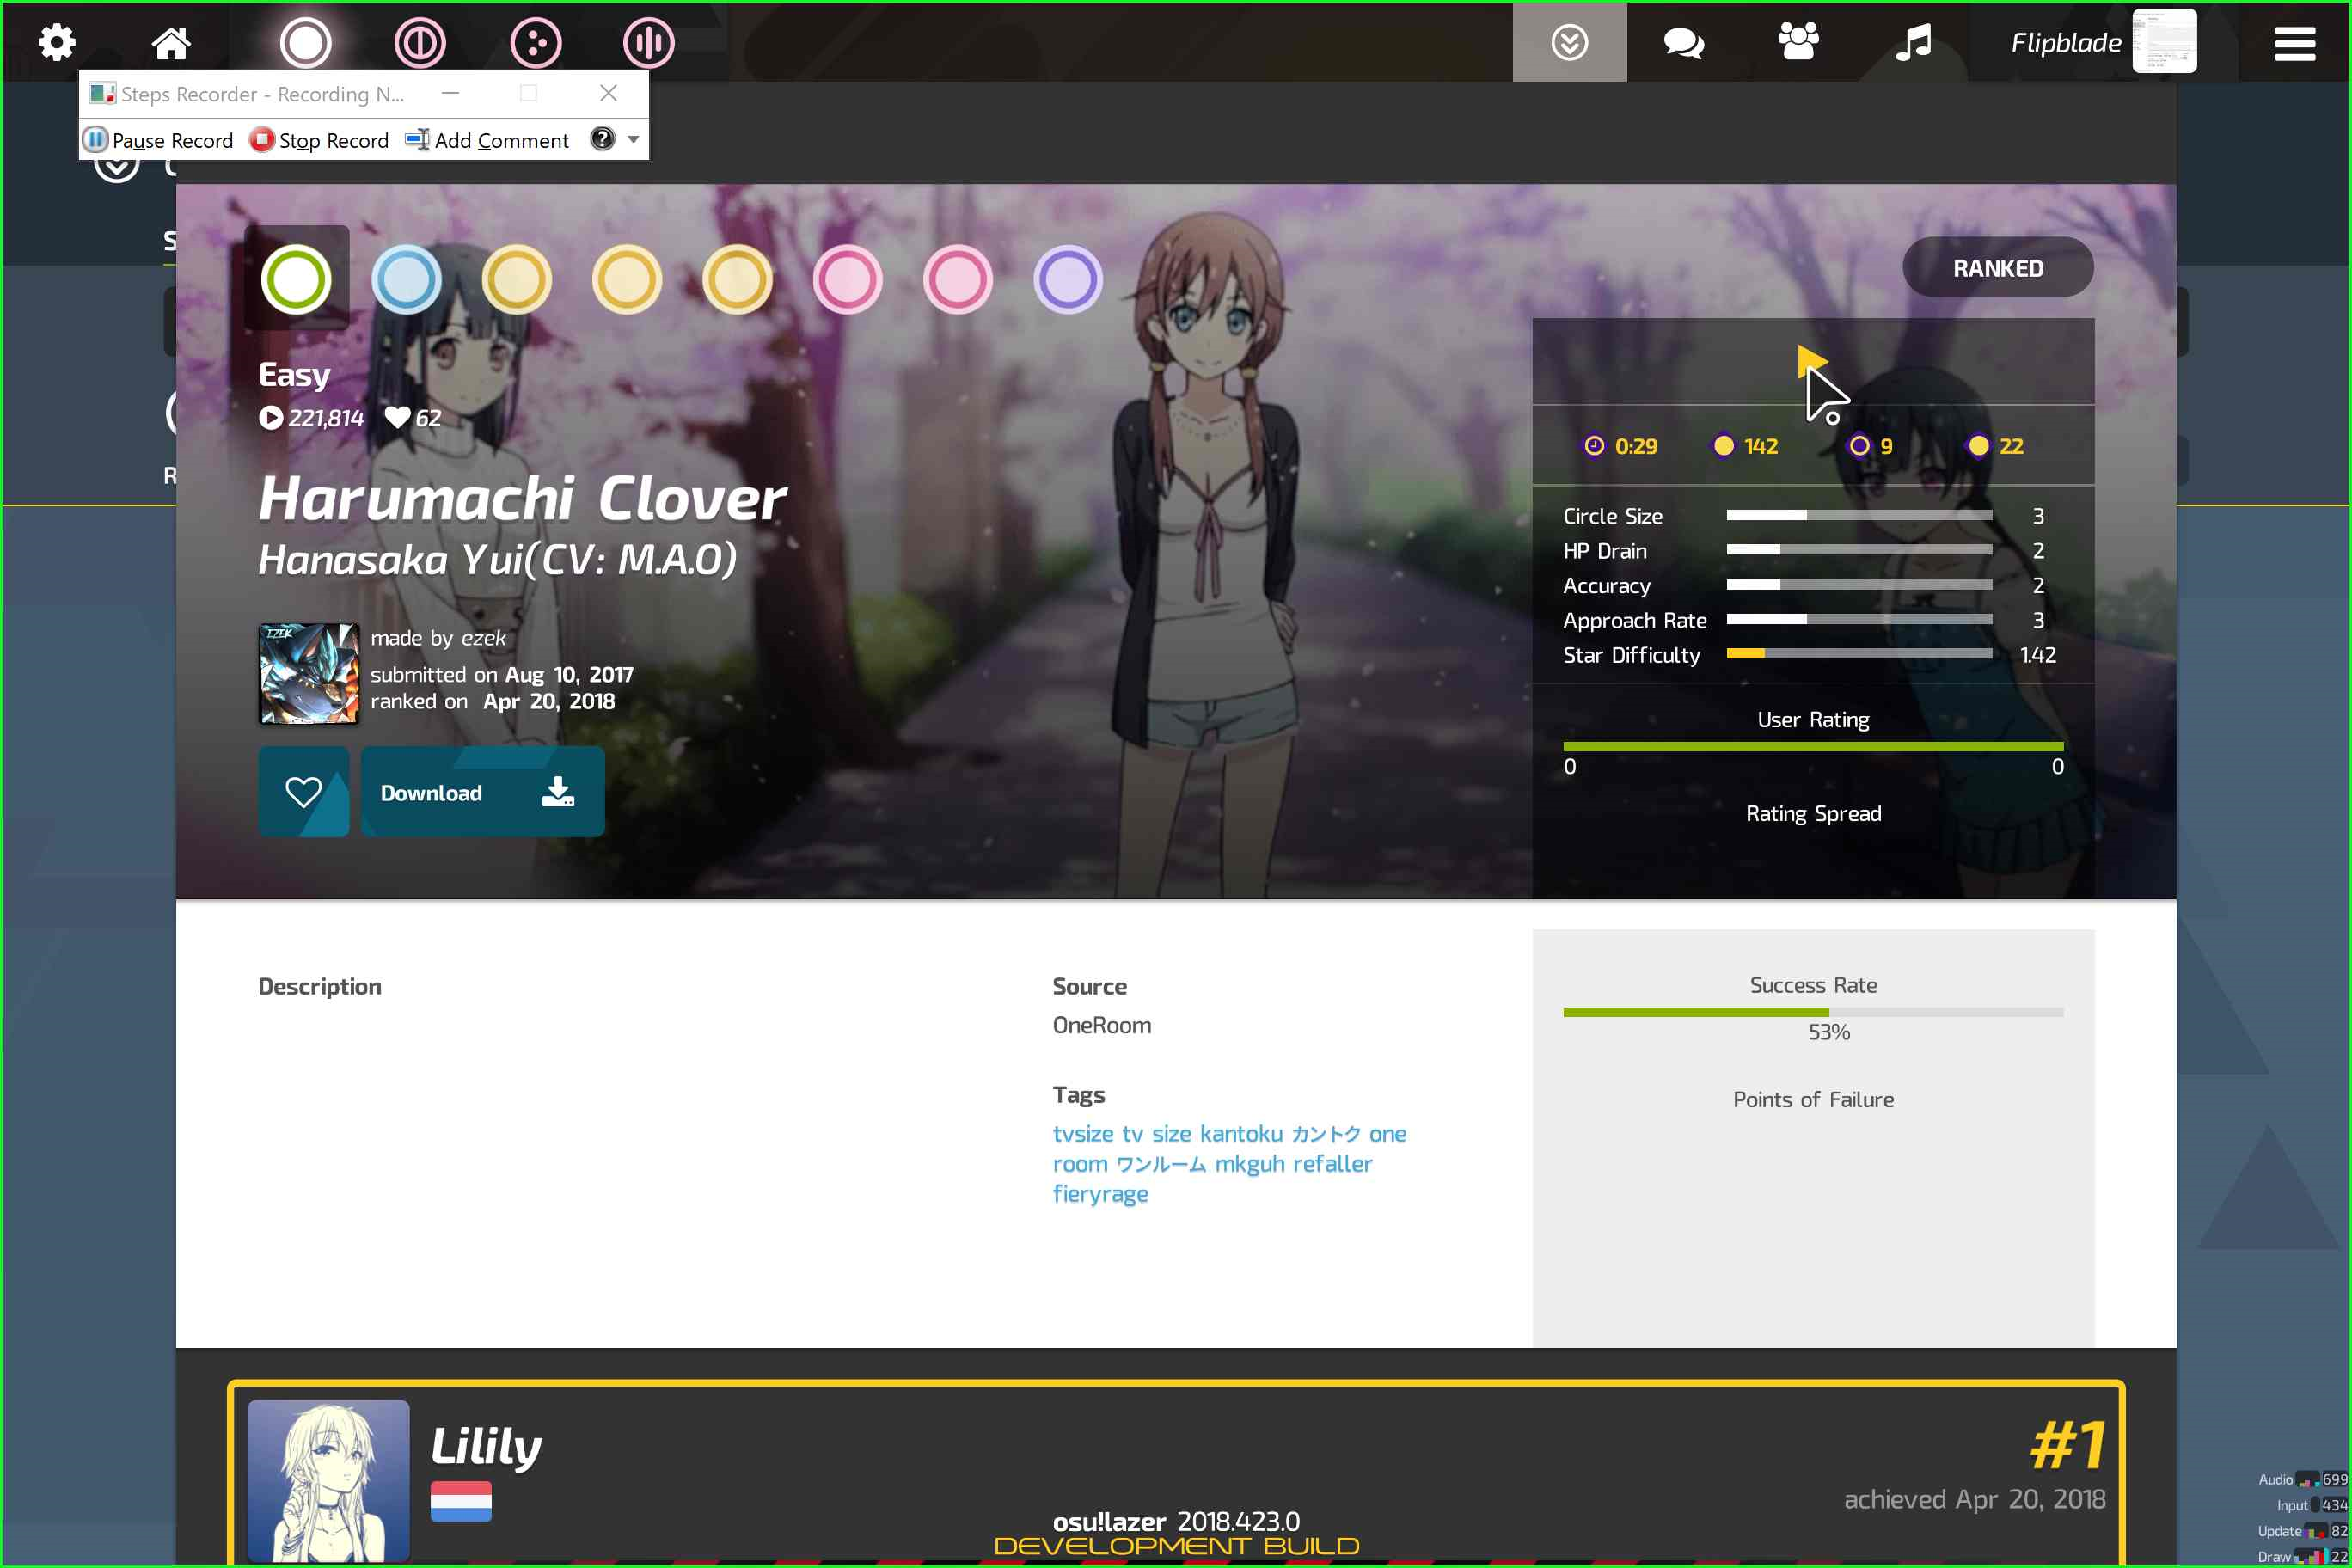This screenshot has width=2352, height=1568.
Task: Click the Approach Rate bar
Action: click(1859, 619)
